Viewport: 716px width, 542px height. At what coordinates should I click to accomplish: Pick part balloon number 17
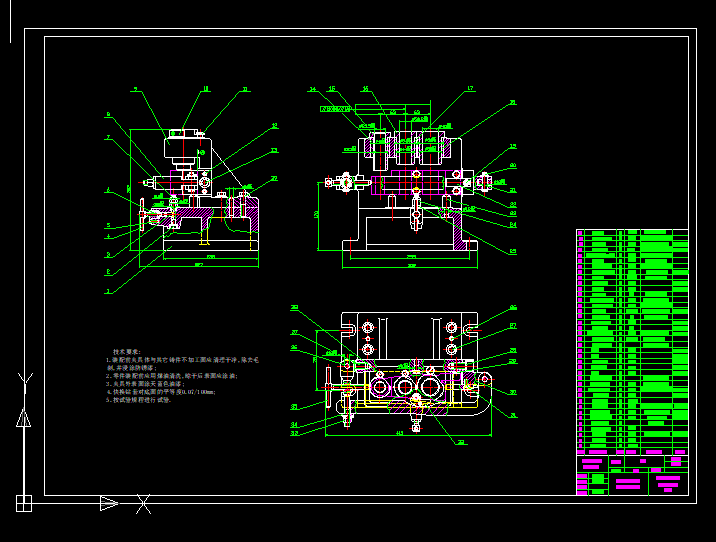[470, 88]
